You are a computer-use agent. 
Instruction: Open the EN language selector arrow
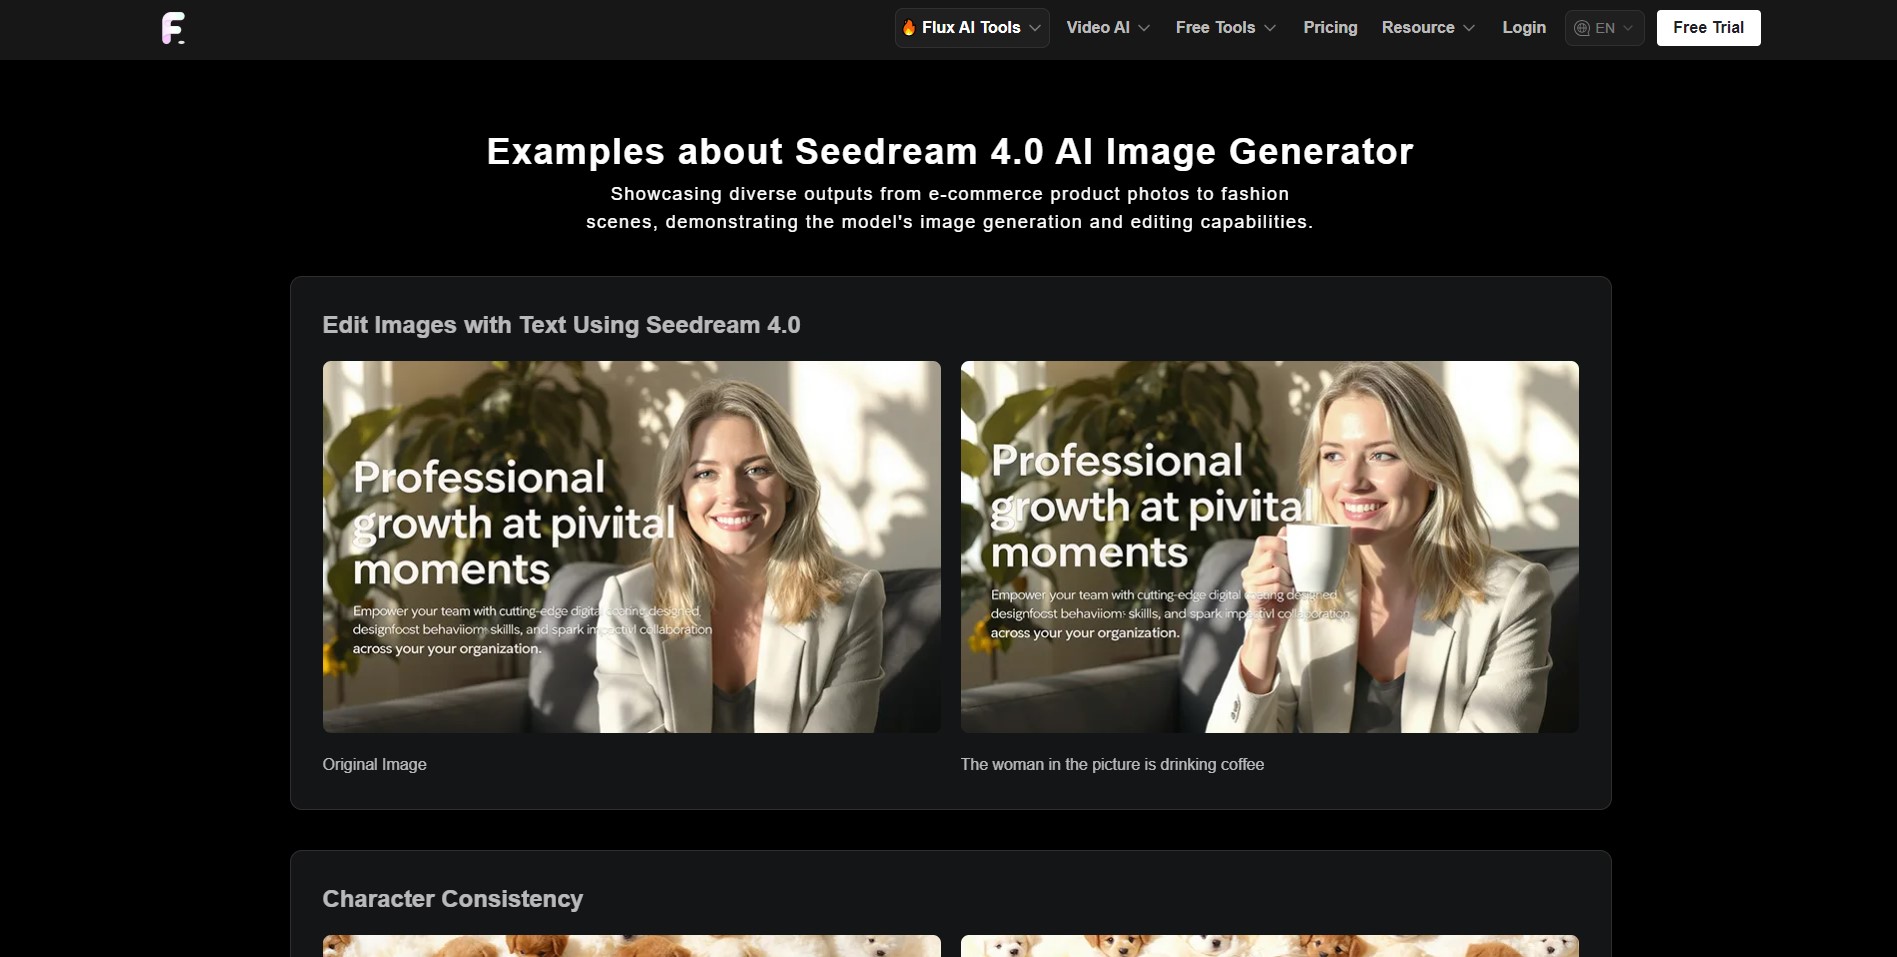(x=1628, y=28)
